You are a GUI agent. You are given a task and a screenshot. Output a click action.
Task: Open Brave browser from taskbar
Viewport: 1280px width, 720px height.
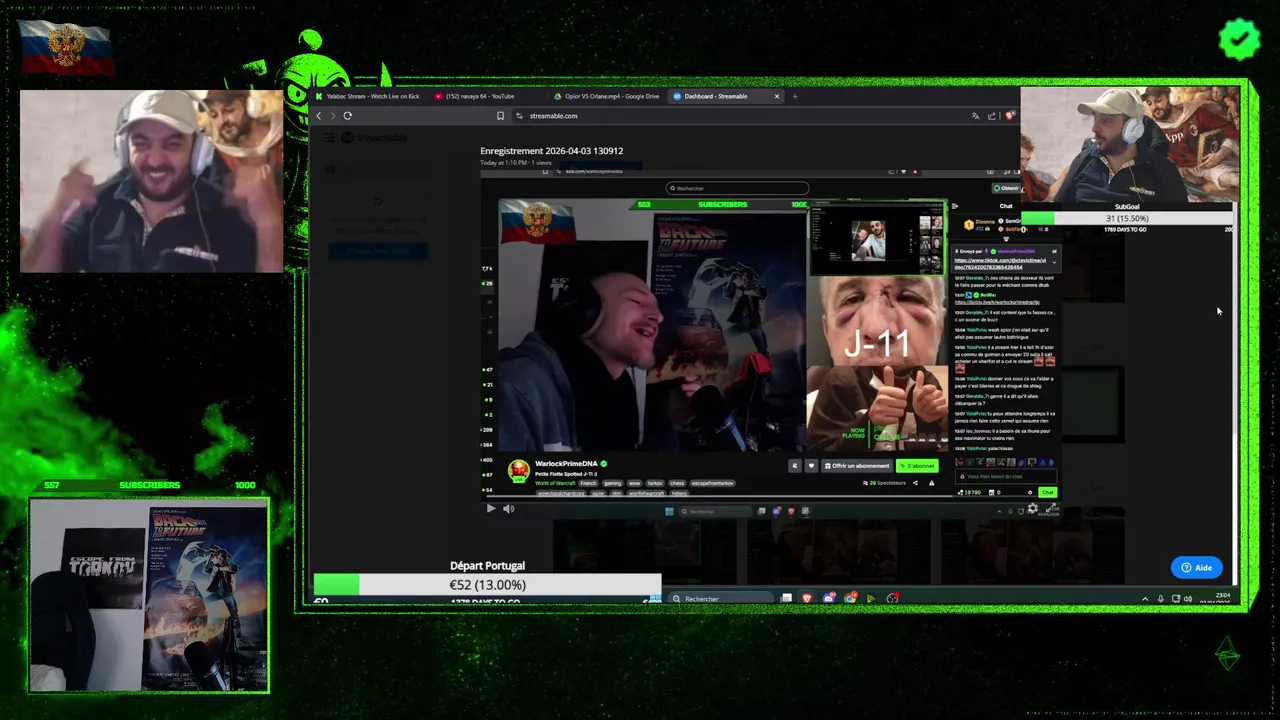pos(806,598)
